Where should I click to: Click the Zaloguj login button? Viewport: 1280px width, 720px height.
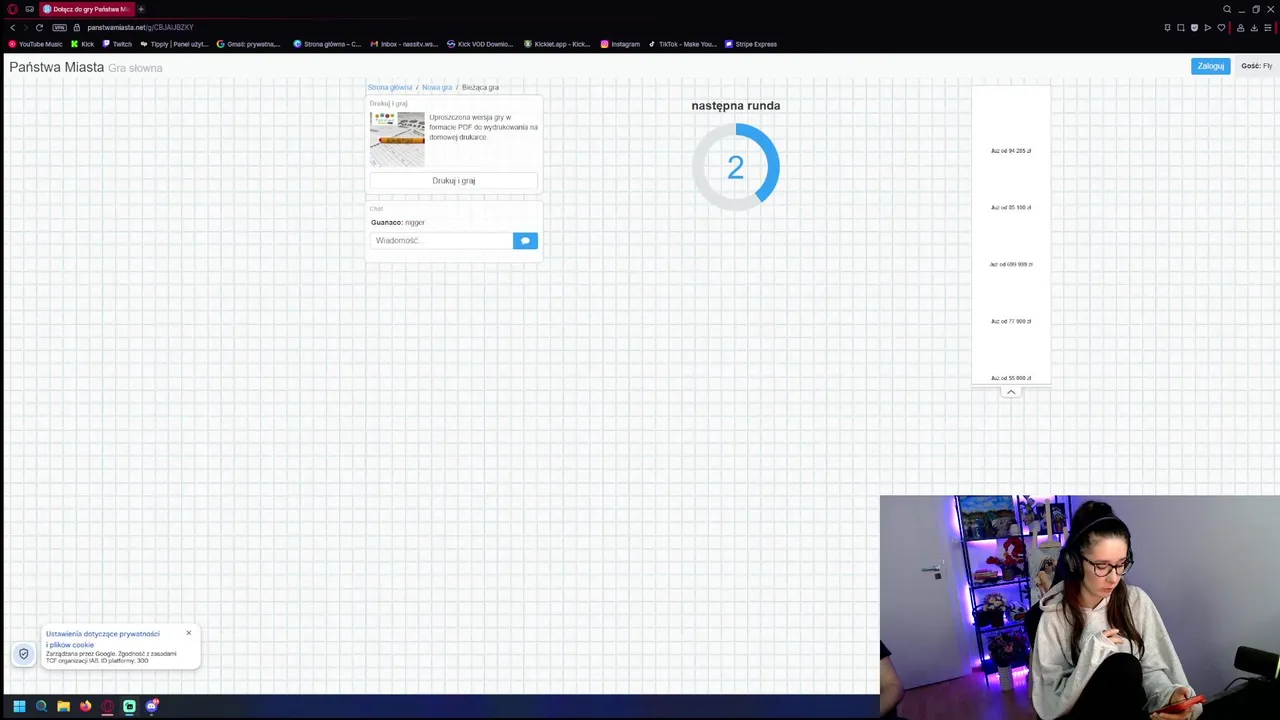[1210, 66]
